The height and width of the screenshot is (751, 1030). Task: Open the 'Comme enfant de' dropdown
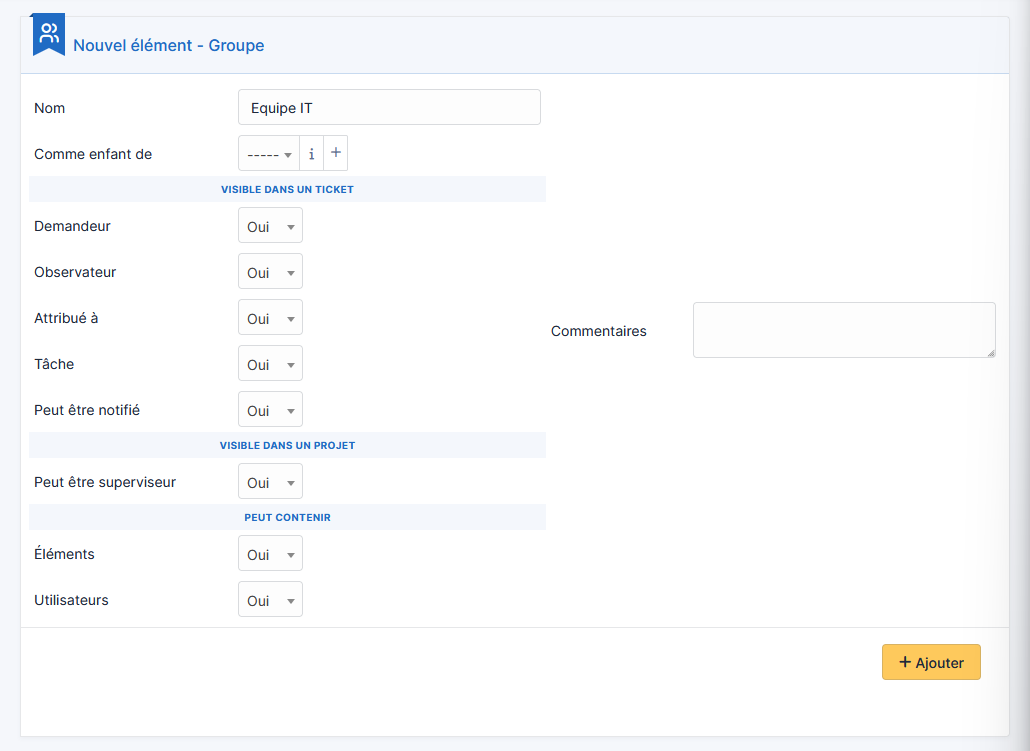[269, 154]
